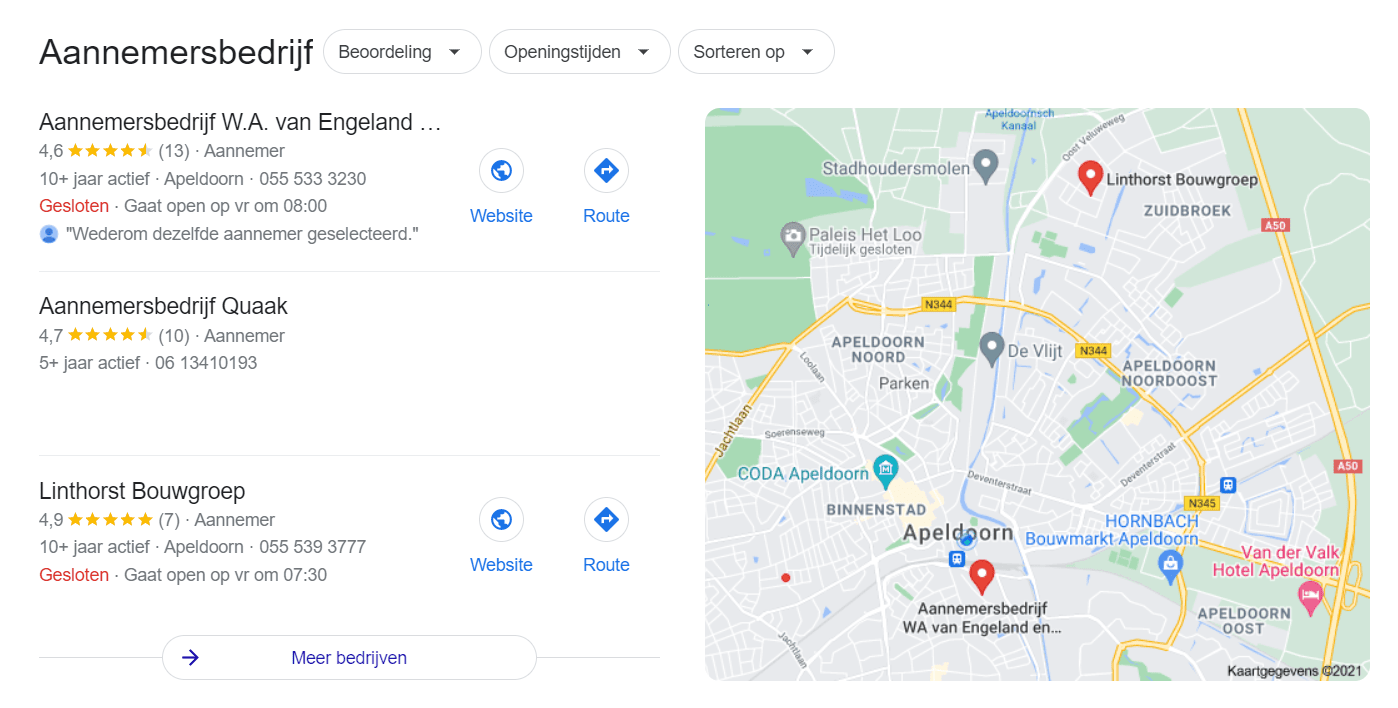Click Stadhoudersmolen gray map marker

pos(986,167)
